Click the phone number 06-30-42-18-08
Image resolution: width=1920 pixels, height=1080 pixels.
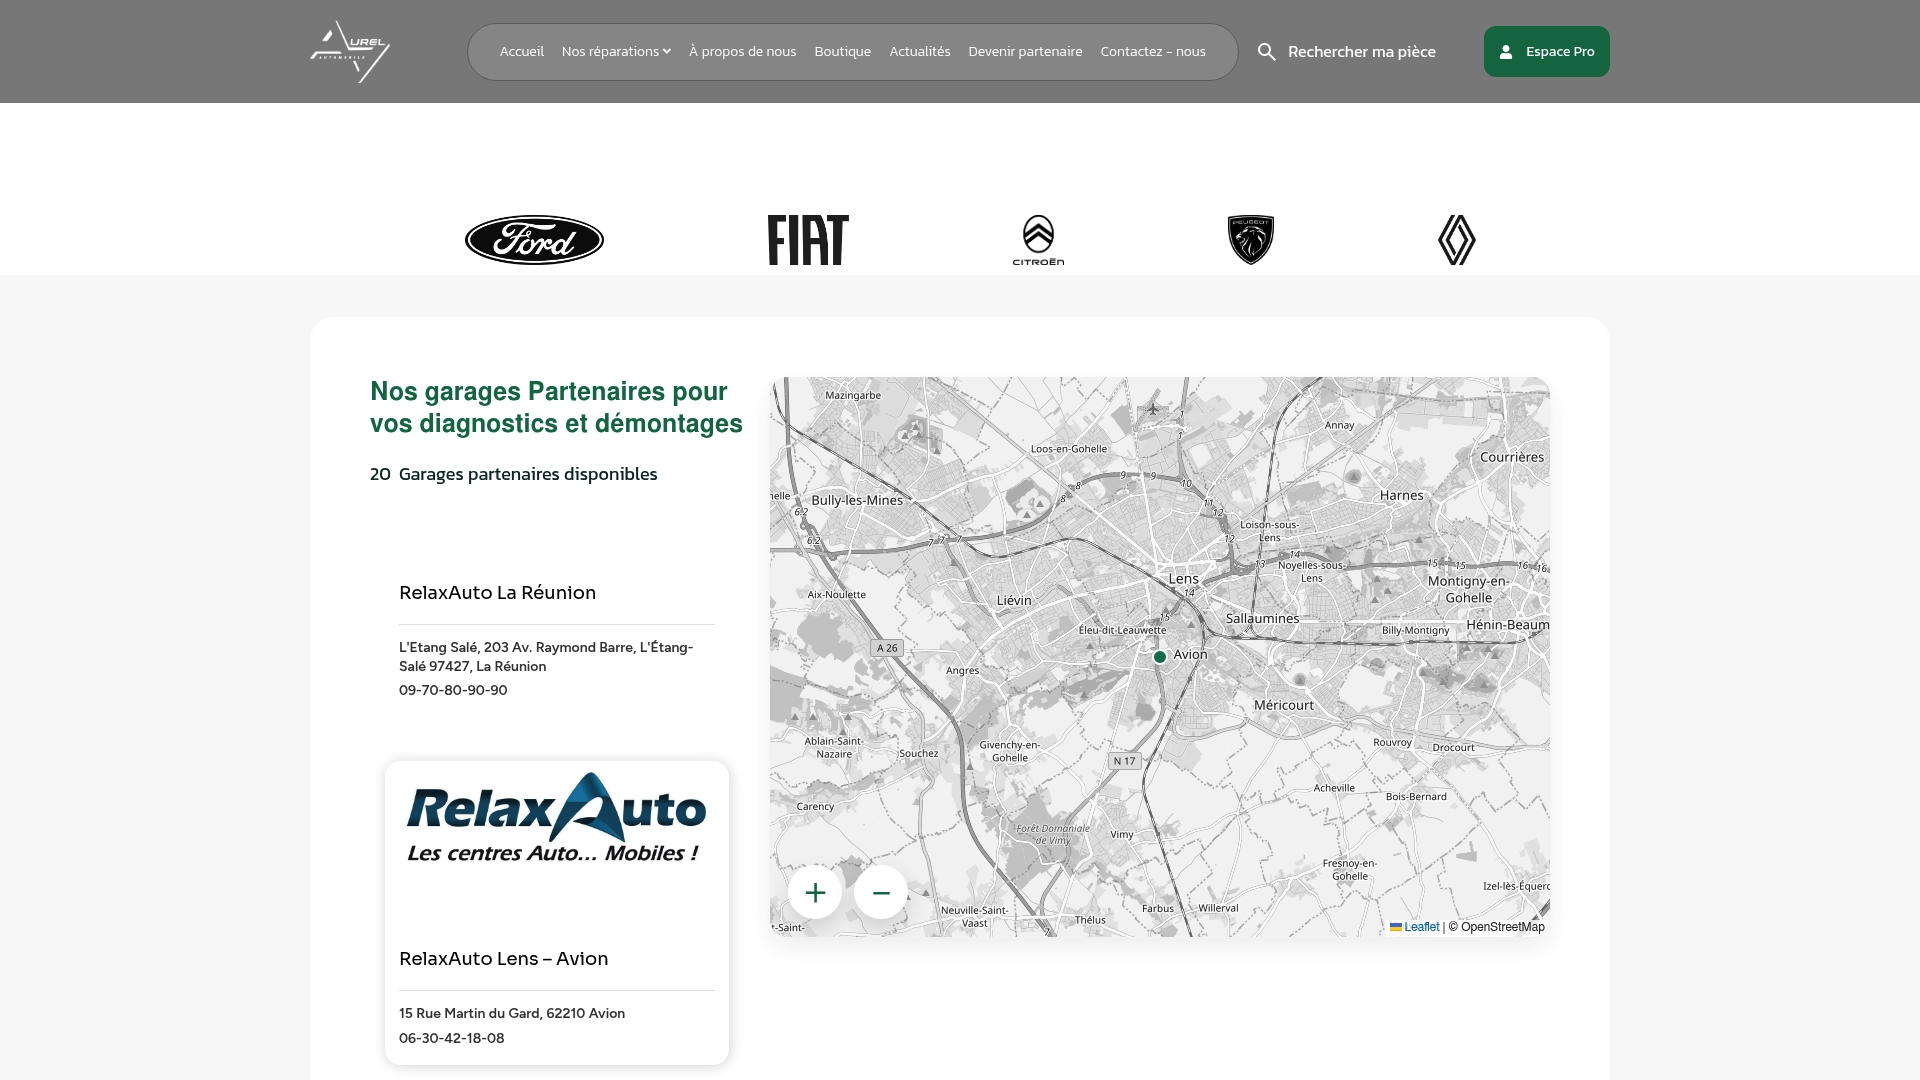coord(452,1039)
